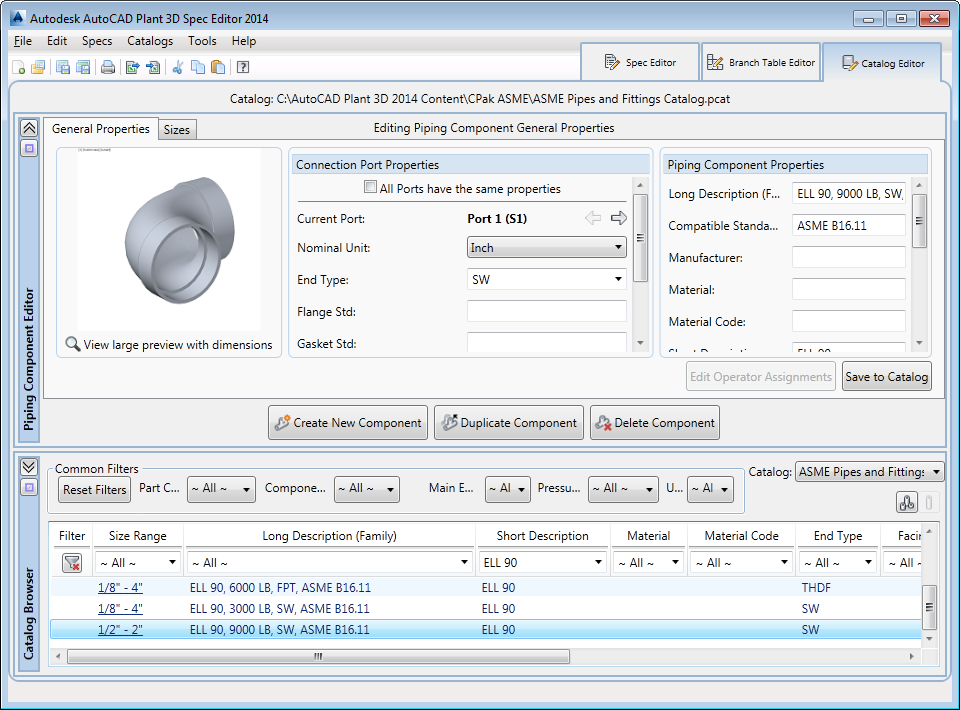Image resolution: width=960 pixels, height=710 pixels.
Task: Click the Export to Excel toolbar icon
Action: [x=133, y=67]
